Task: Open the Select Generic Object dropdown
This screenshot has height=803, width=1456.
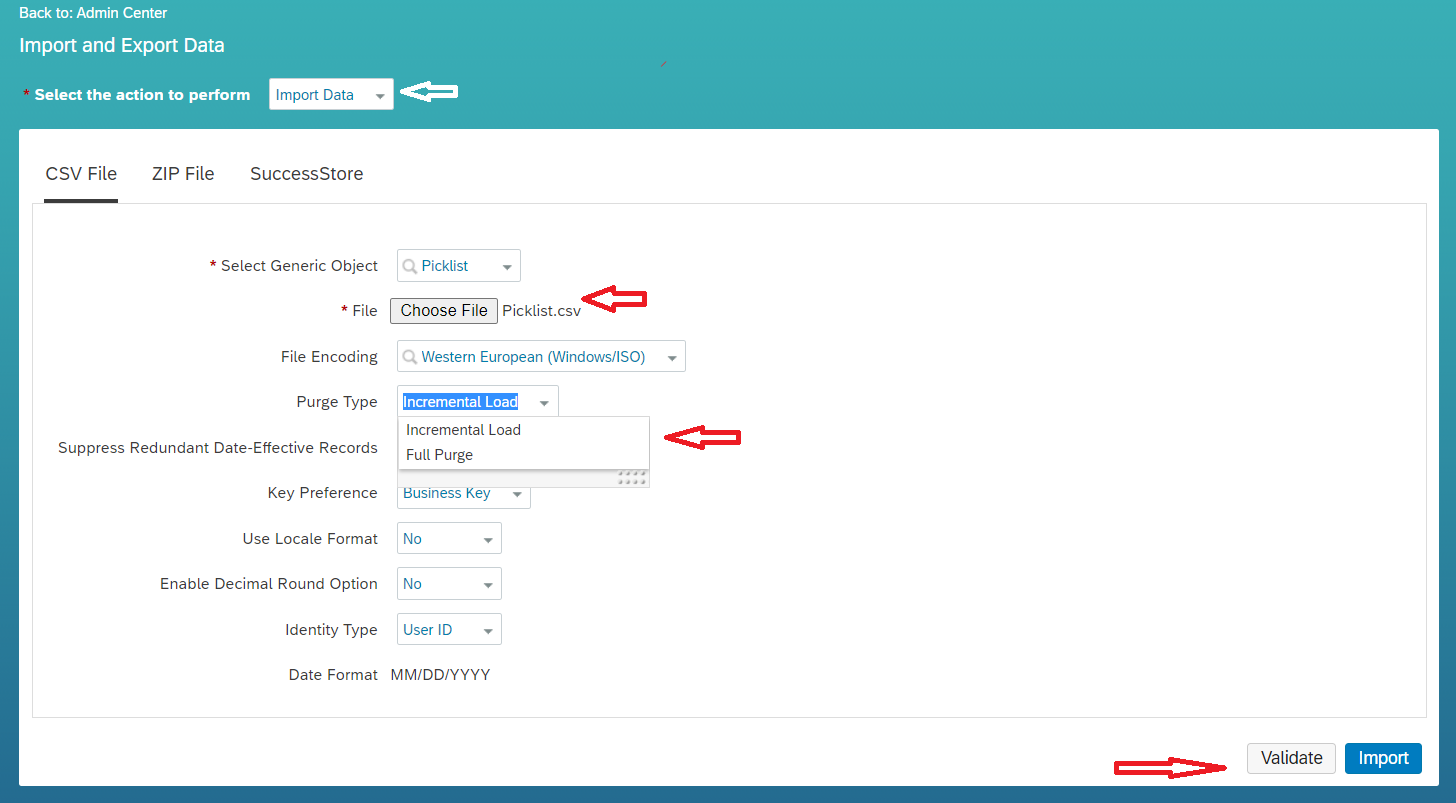Action: coord(458,265)
